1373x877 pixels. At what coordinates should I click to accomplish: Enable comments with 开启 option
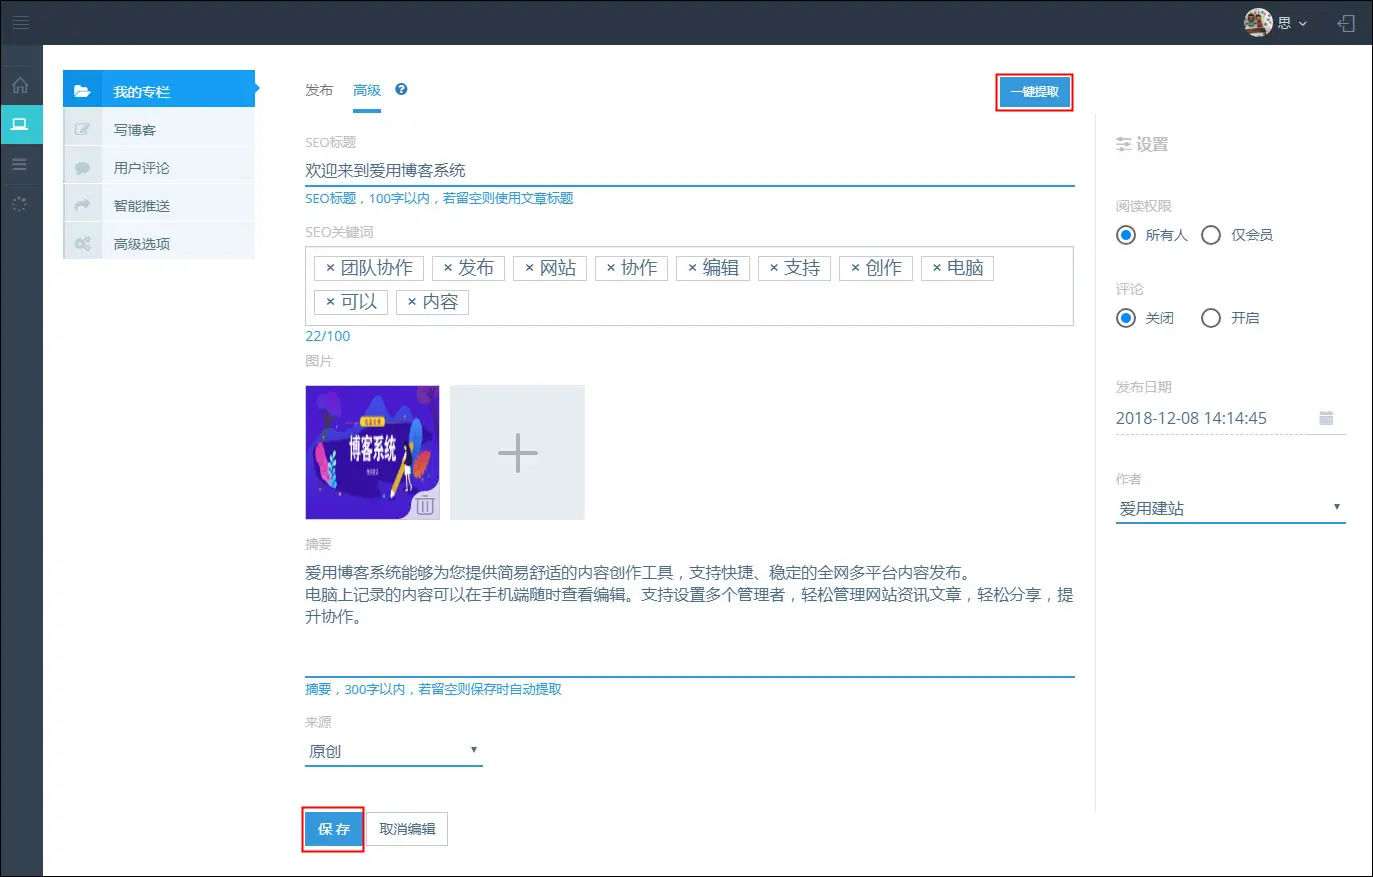point(1211,318)
